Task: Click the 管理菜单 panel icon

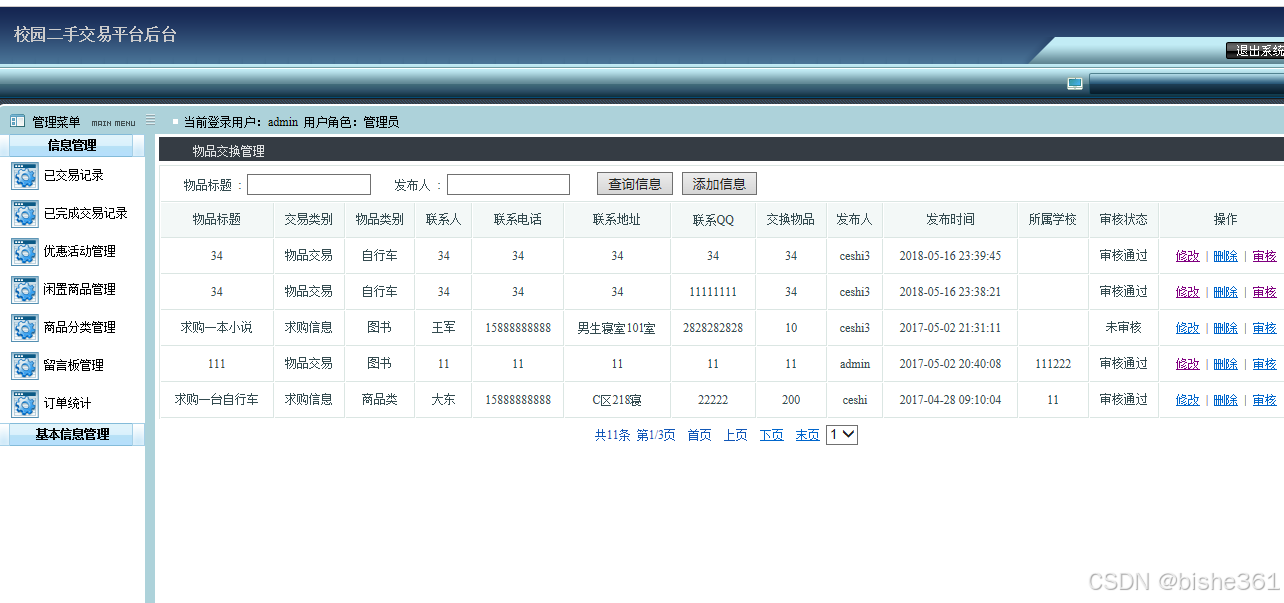Action: pyautogui.click(x=17, y=121)
